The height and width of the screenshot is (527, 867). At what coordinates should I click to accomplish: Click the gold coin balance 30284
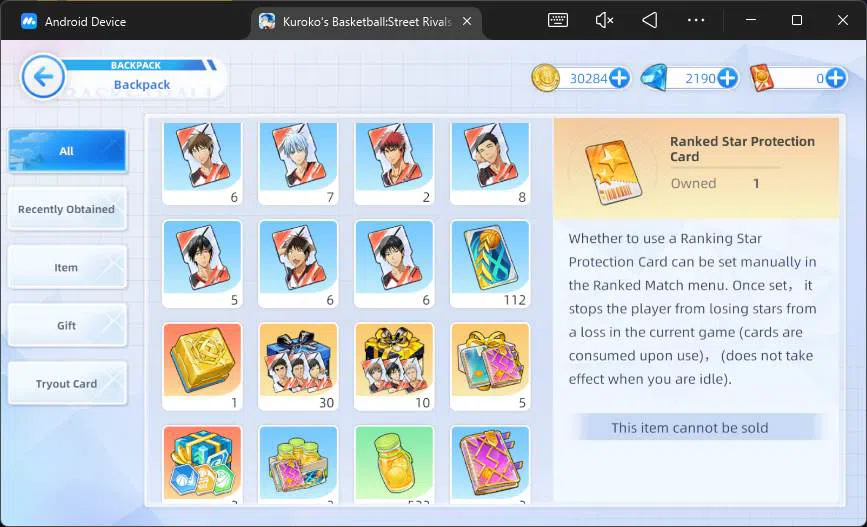click(x=588, y=79)
